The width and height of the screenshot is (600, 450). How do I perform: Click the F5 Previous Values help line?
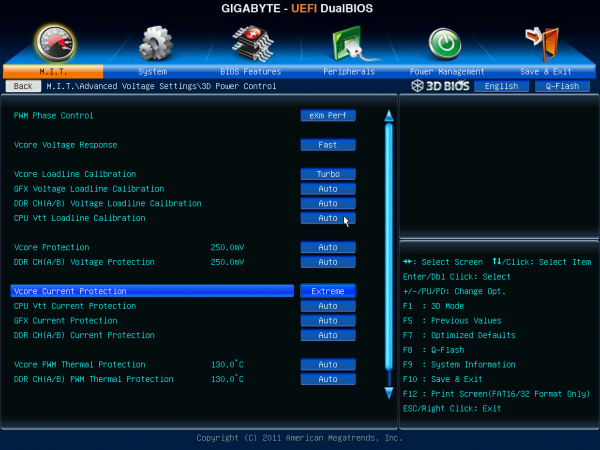452,321
